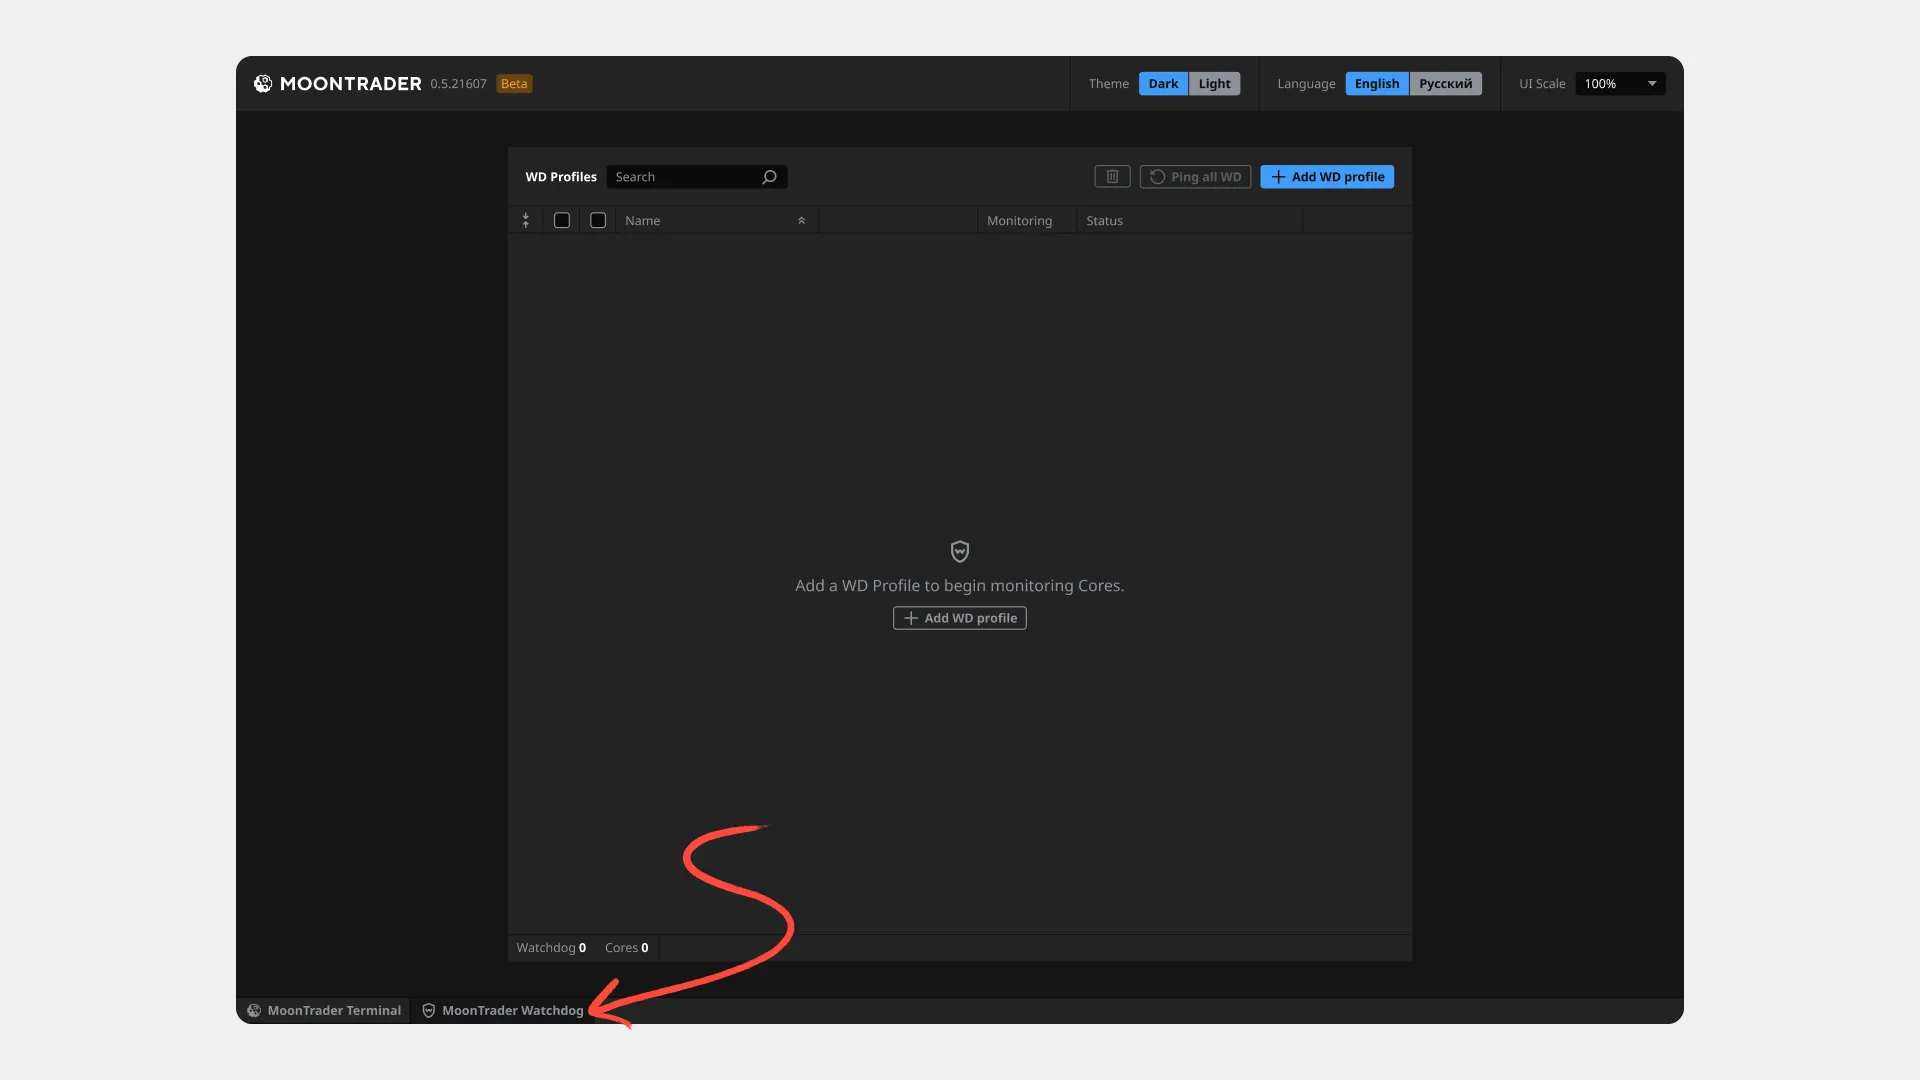Image resolution: width=1920 pixels, height=1080 pixels.
Task: Click the search magnifier icon
Action: [769, 177]
